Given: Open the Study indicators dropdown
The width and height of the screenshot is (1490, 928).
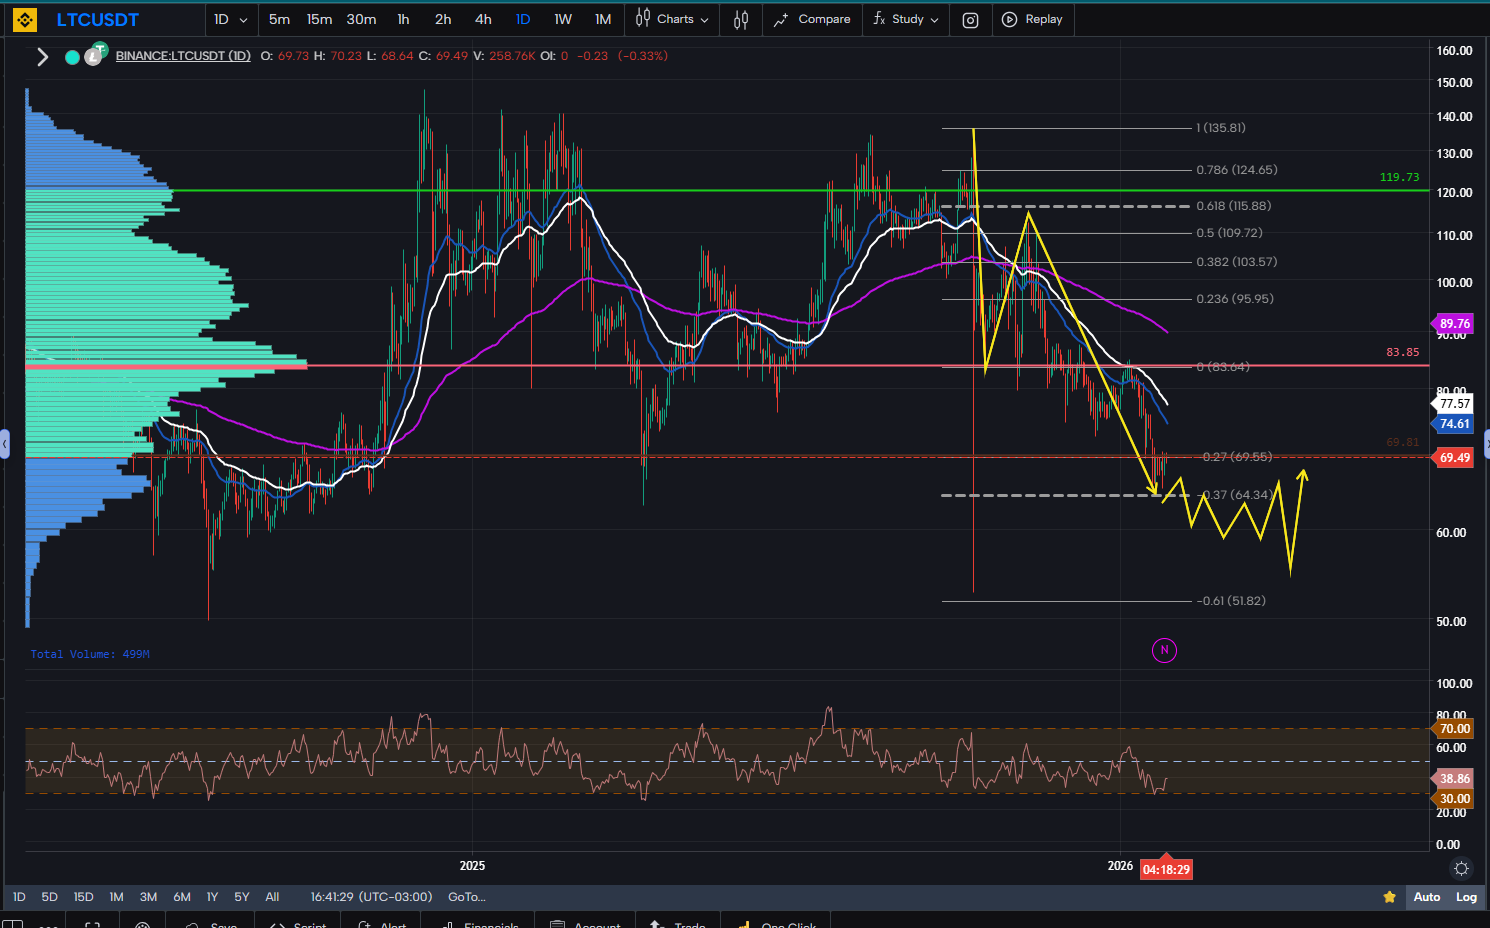Looking at the screenshot, I should pyautogui.click(x=906, y=19).
